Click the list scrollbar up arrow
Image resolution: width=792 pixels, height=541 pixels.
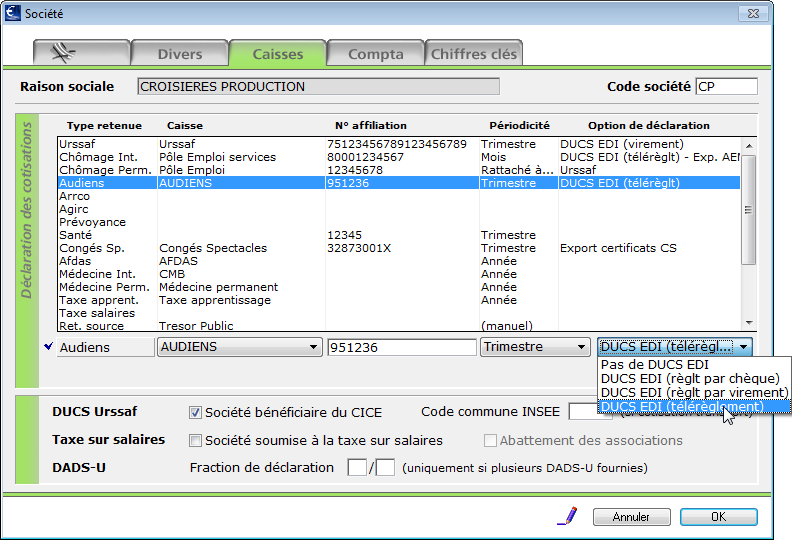[749, 145]
